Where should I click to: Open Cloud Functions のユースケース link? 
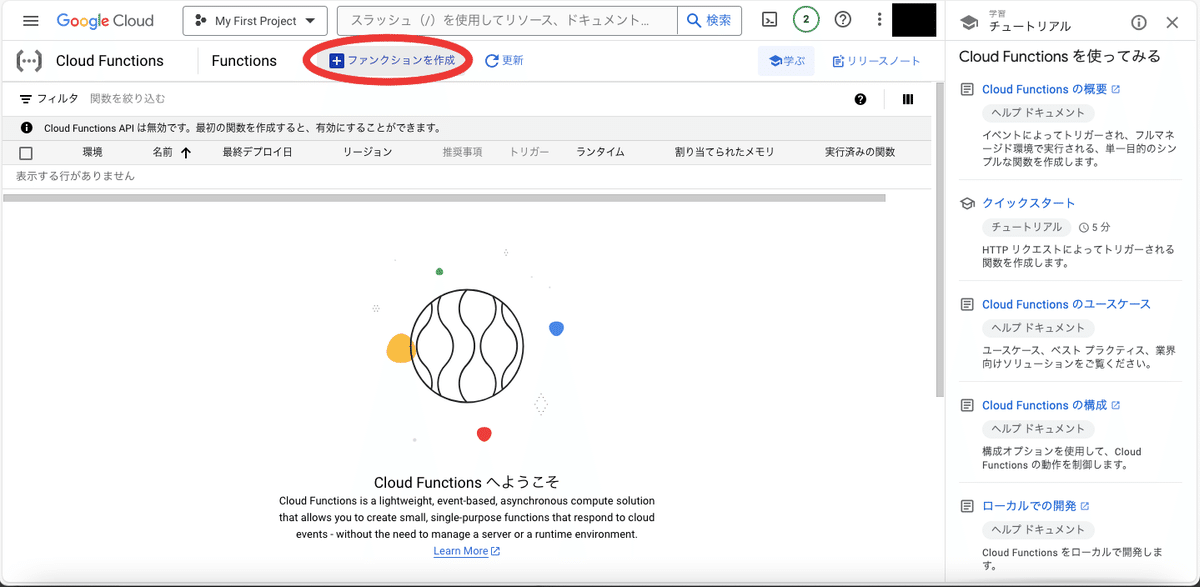1066,304
